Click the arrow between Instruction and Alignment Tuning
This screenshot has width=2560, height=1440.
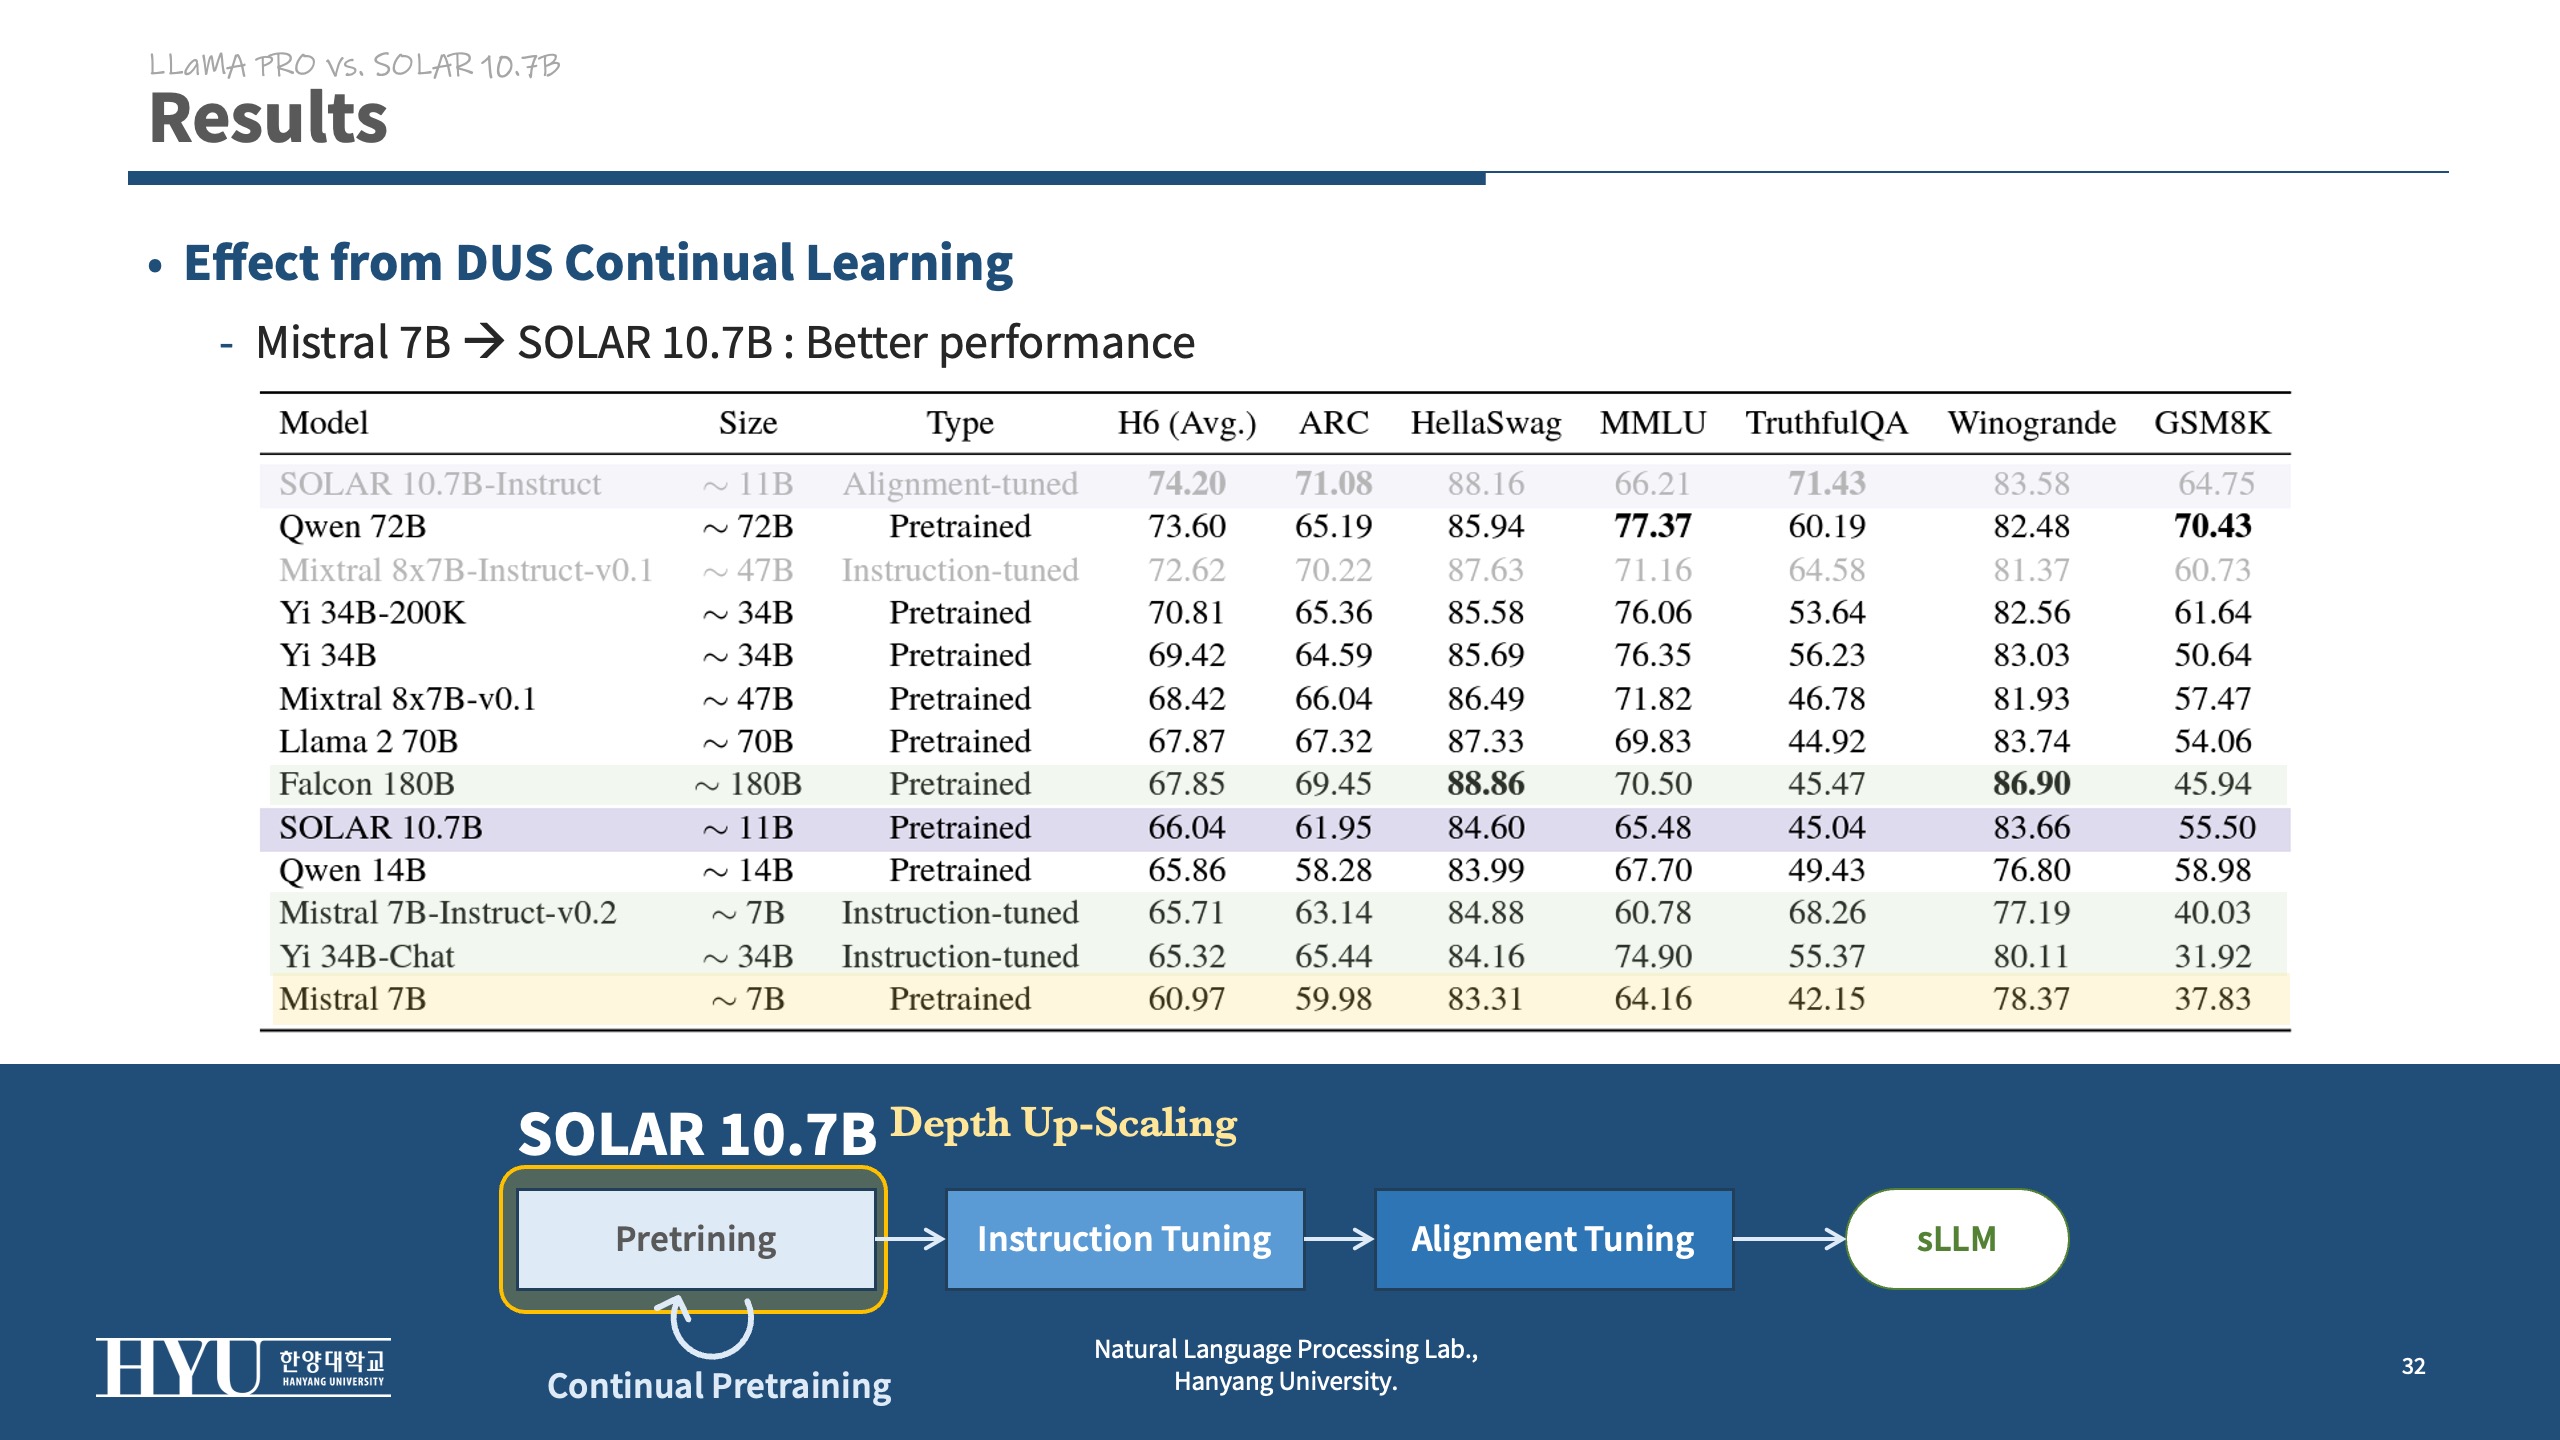(x=1339, y=1239)
